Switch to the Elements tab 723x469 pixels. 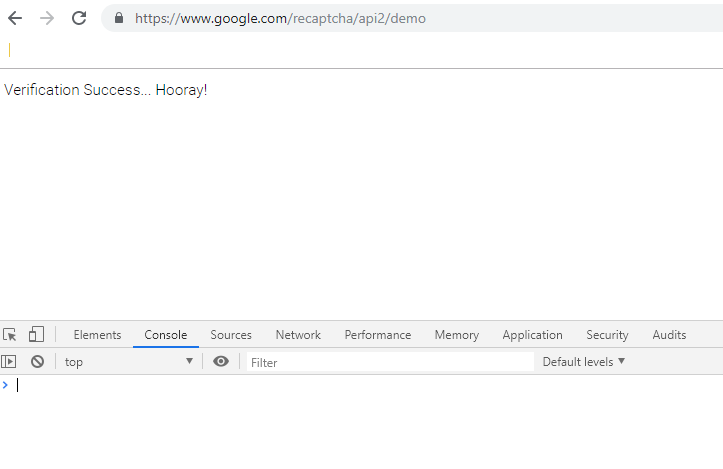tap(97, 335)
